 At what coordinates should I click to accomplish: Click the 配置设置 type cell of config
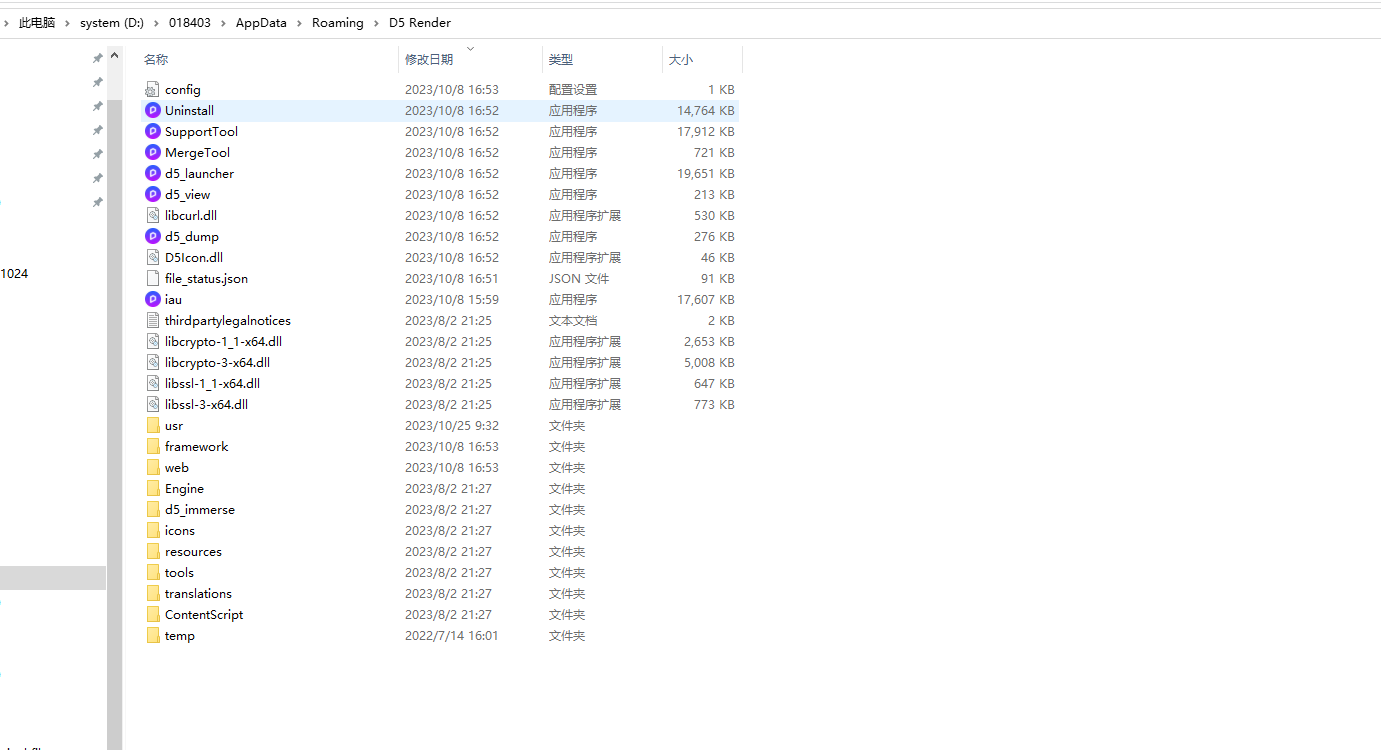pos(573,90)
